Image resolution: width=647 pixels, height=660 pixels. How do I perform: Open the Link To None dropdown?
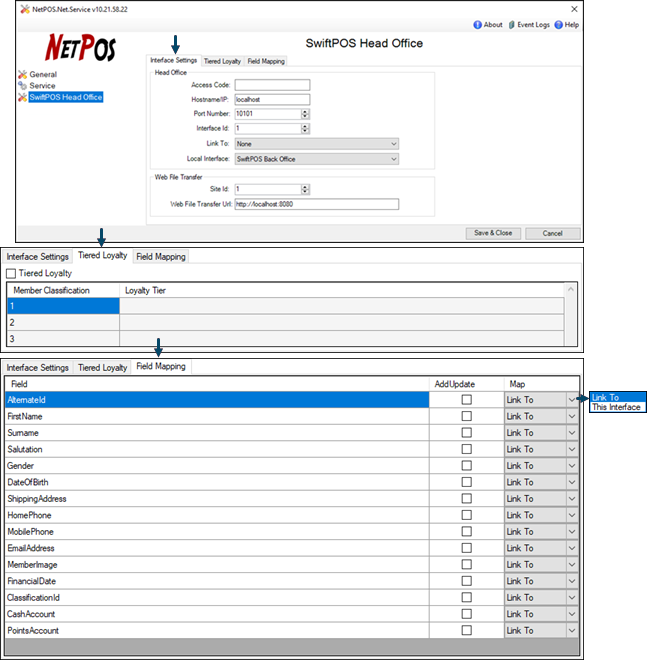pos(317,144)
